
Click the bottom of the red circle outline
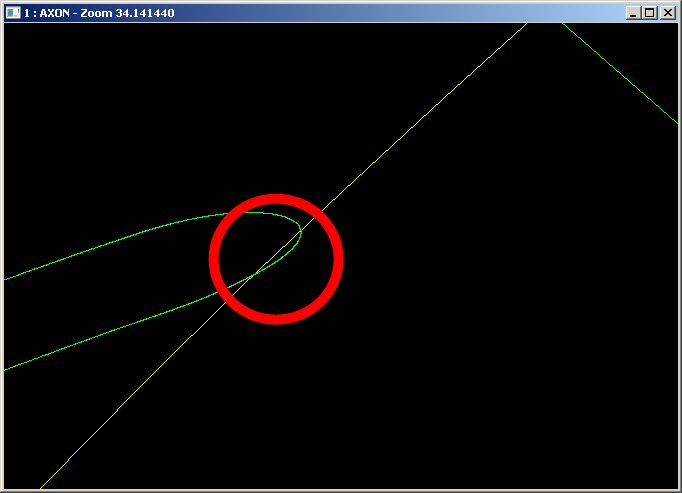(x=276, y=319)
